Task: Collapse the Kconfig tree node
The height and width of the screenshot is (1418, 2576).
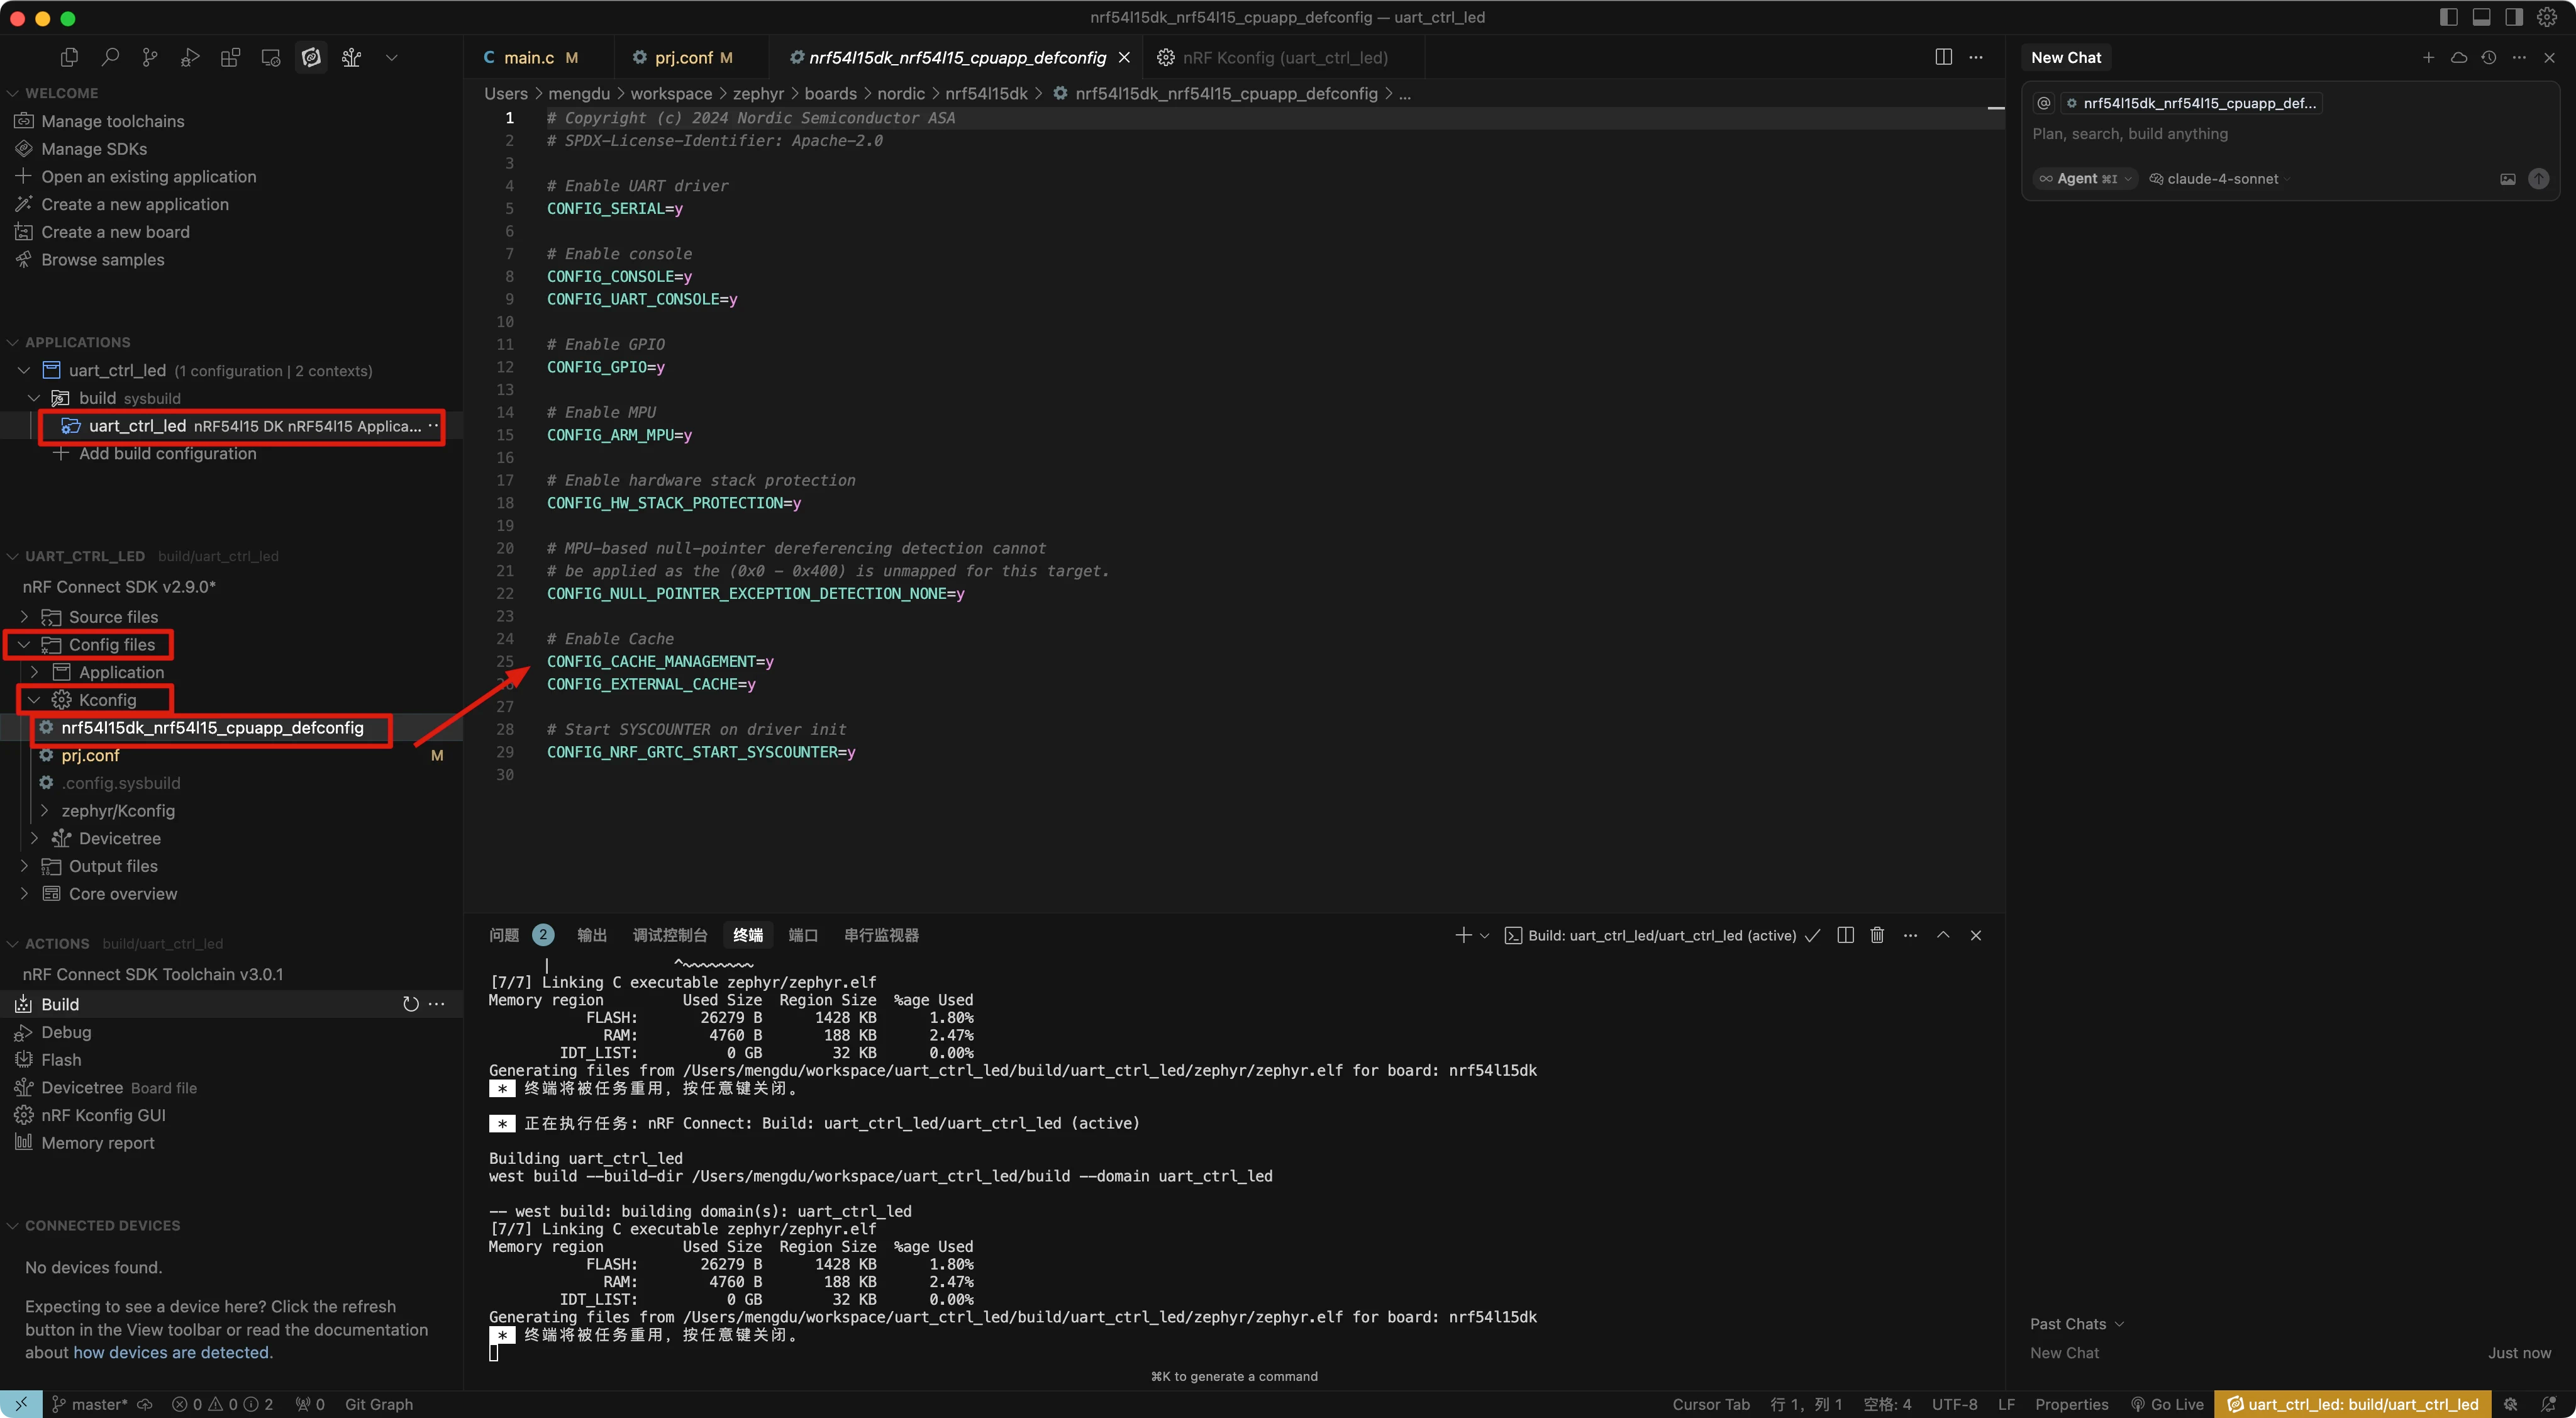Action: tap(34, 700)
